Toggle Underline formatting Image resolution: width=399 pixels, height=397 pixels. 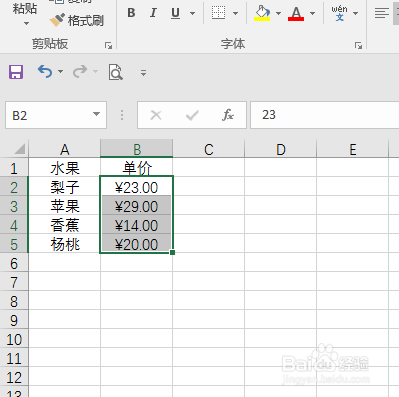click(175, 13)
